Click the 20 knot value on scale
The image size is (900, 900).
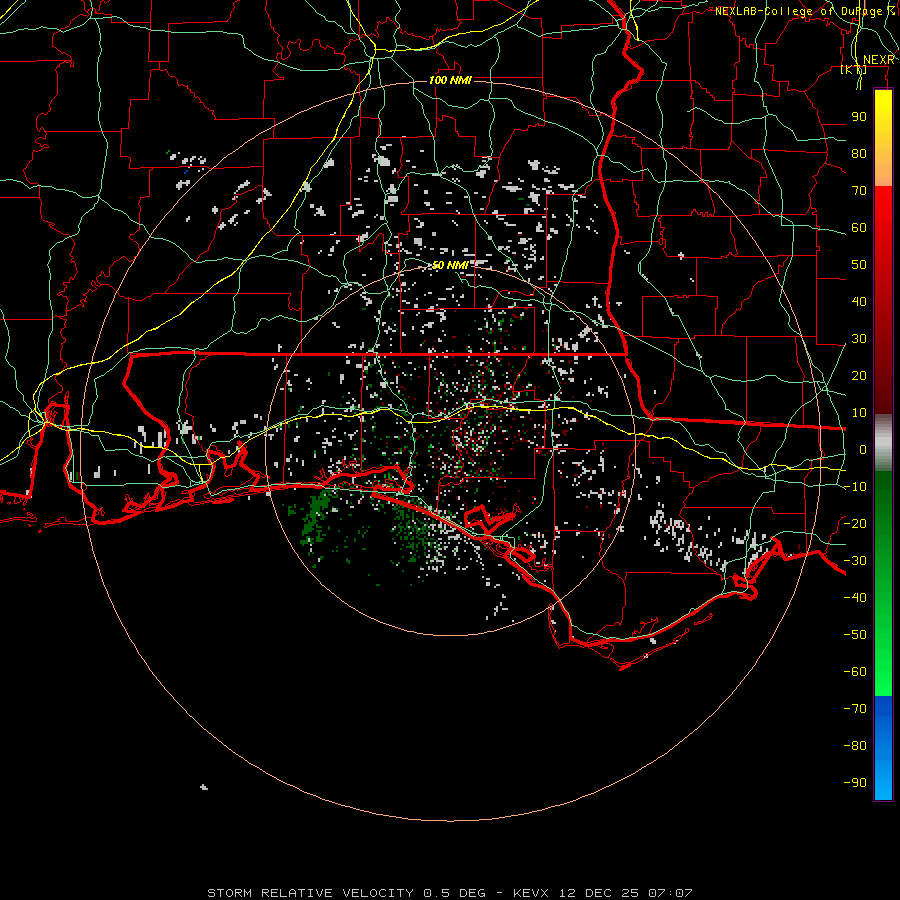[859, 376]
